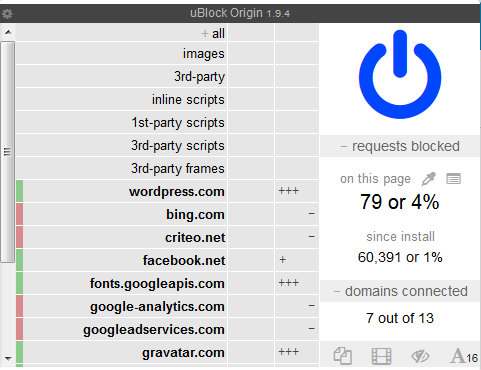
Task: Click the googleadservices.com domain name
Action: (154, 330)
